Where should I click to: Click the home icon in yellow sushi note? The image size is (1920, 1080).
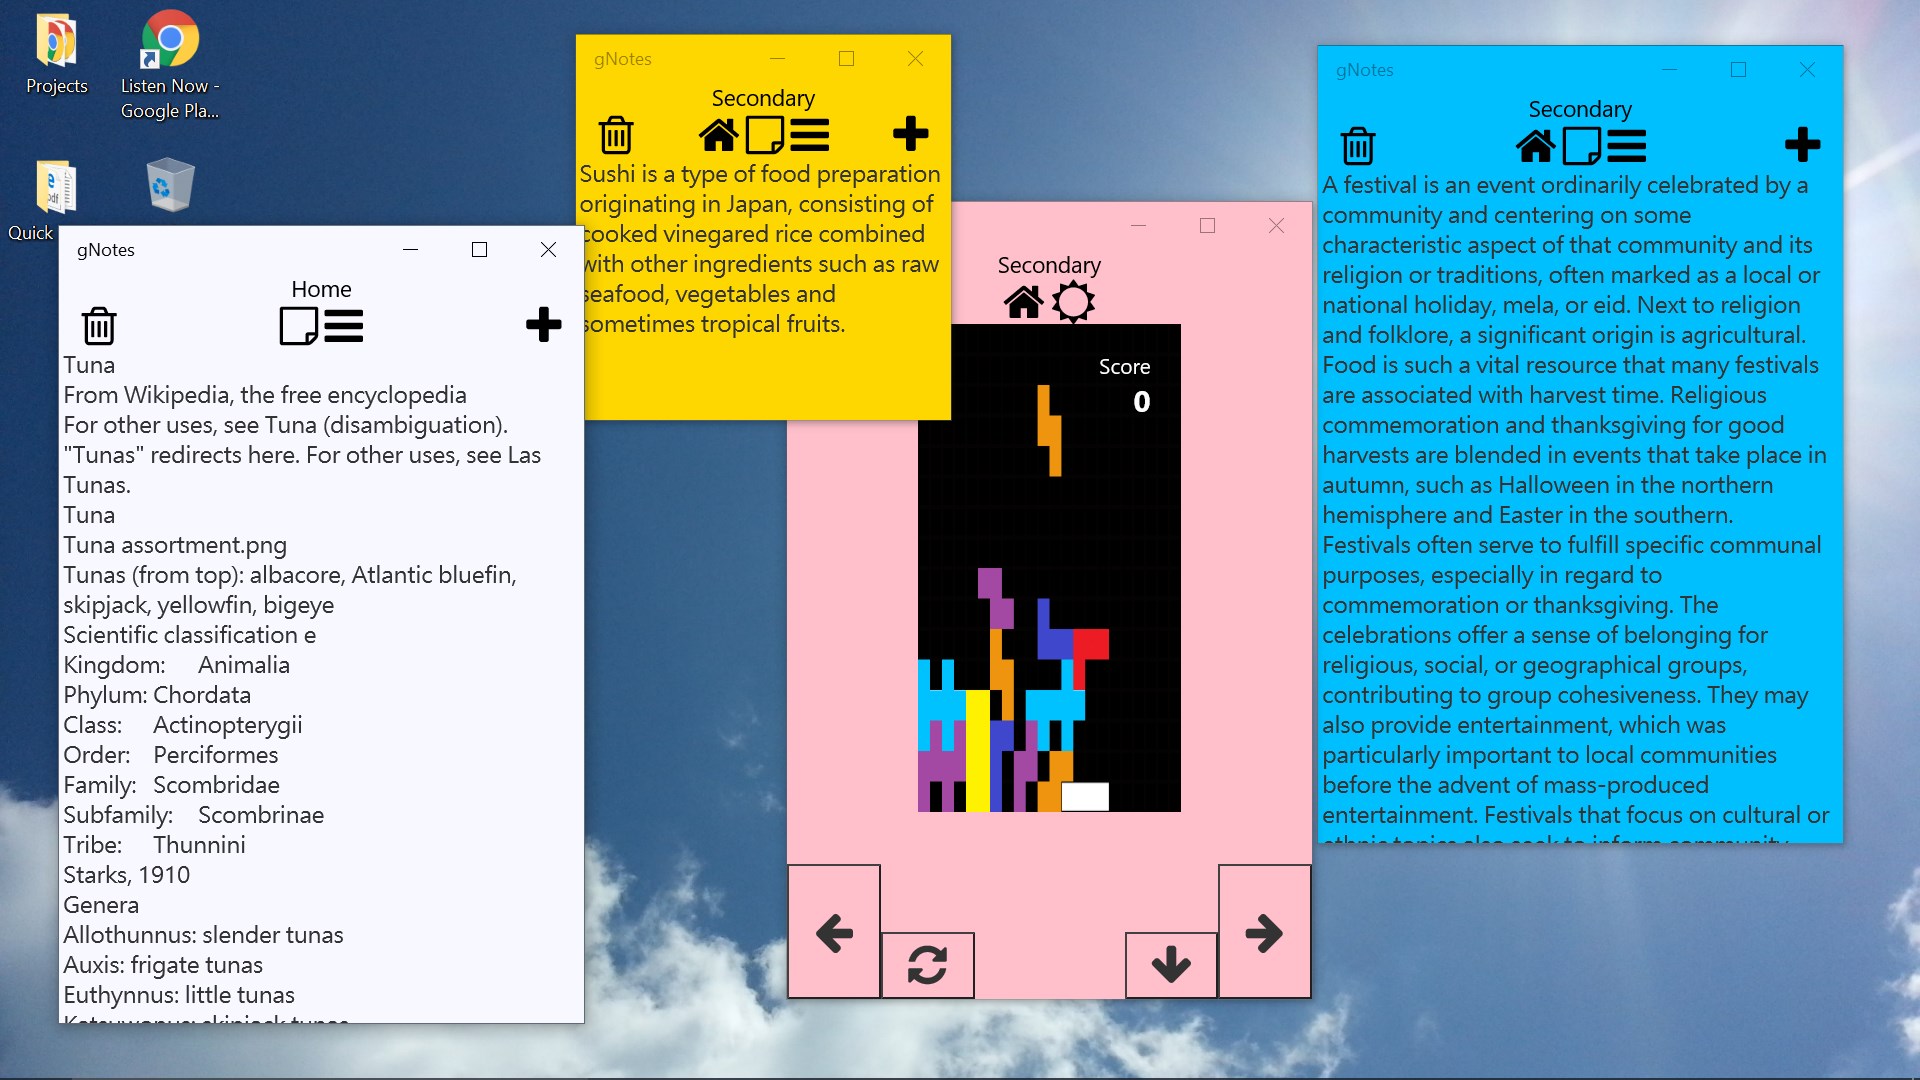pyautogui.click(x=718, y=135)
